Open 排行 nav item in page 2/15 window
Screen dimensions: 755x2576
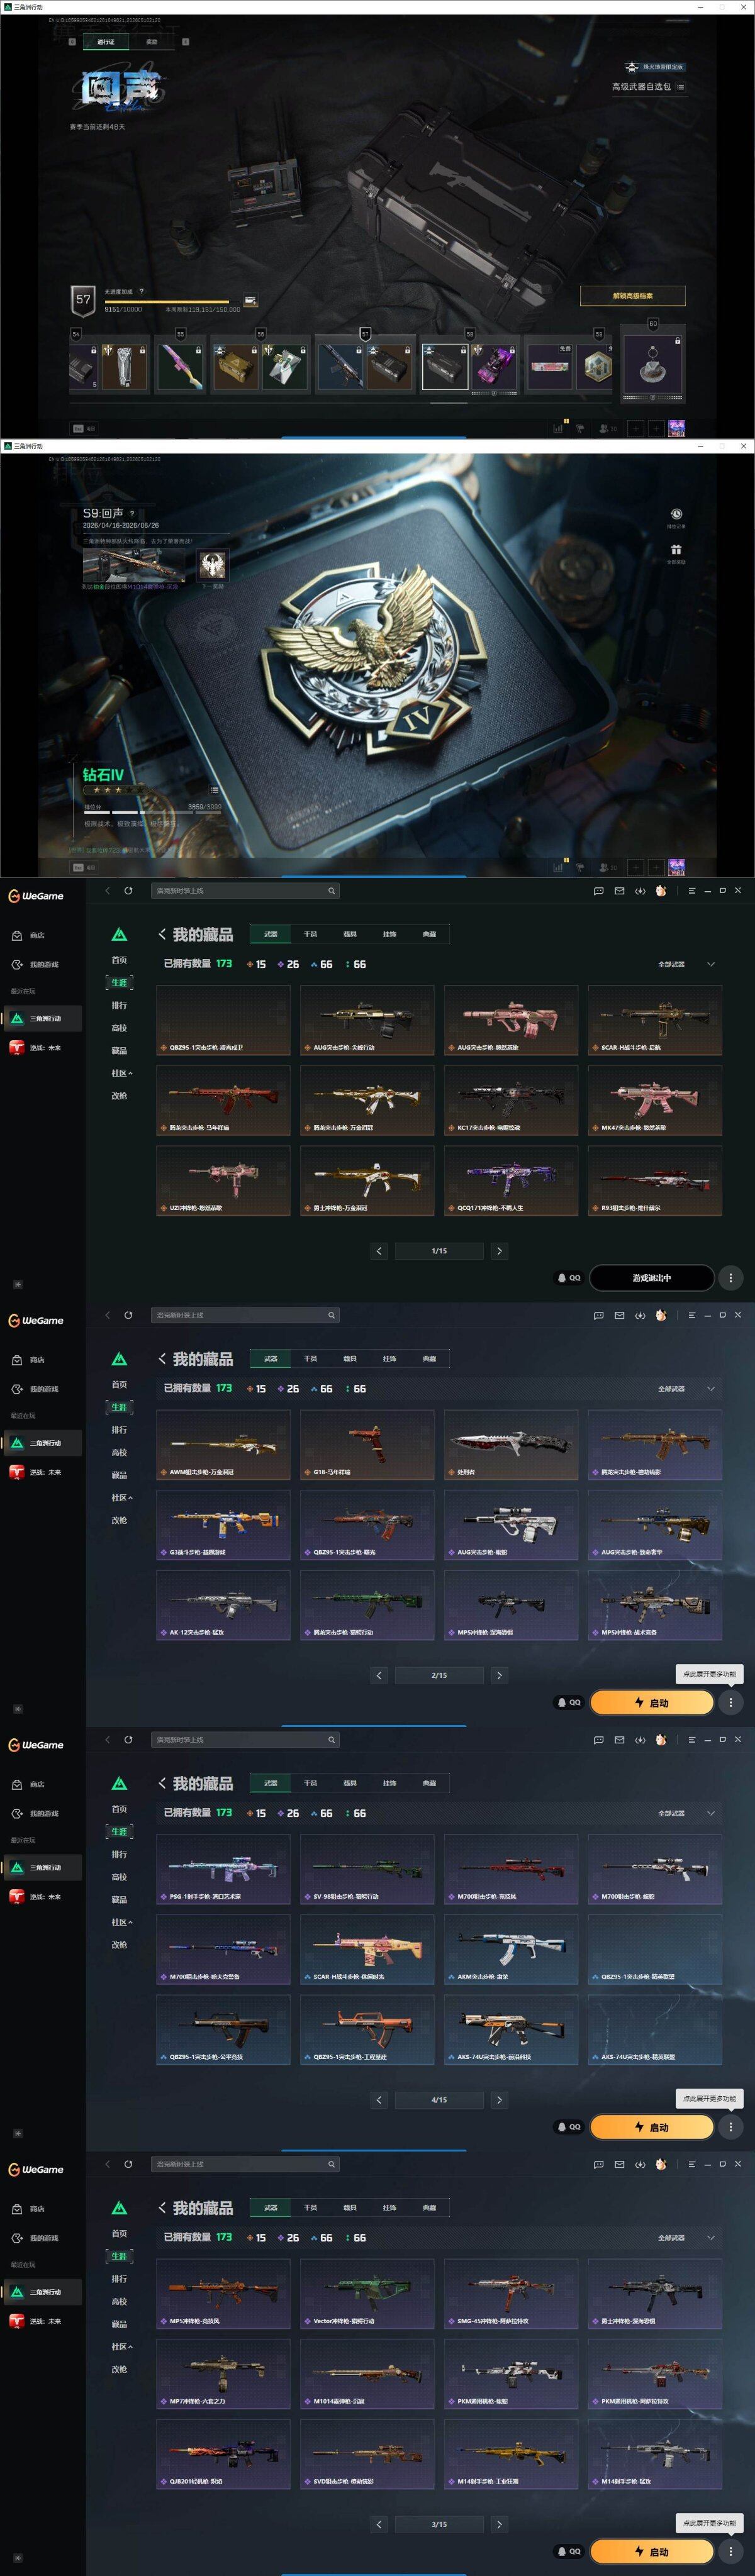click(119, 1430)
